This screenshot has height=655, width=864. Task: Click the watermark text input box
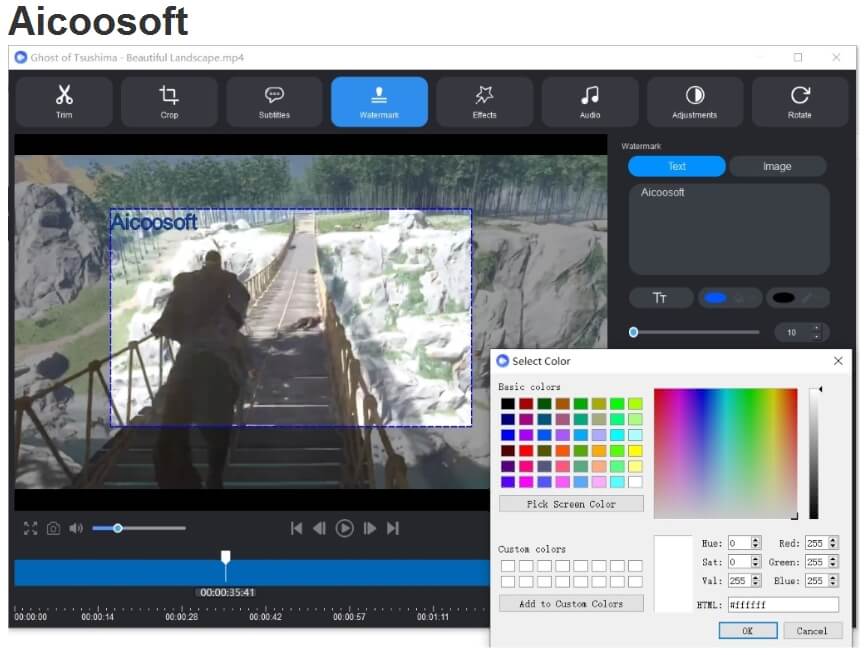coord(729,229)
